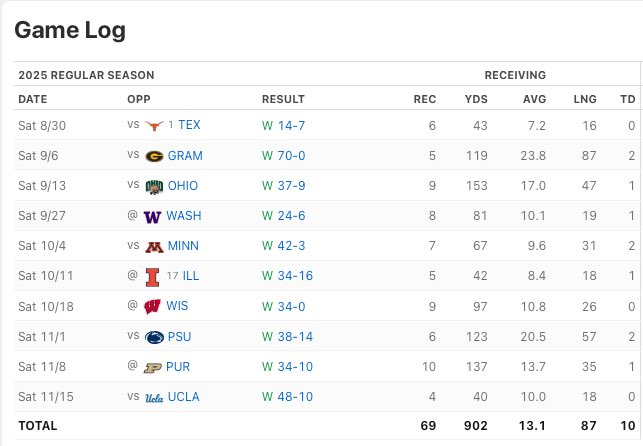Click the UCLA script logo
Viewport: 643px width, 446px height.
(154, 397)
